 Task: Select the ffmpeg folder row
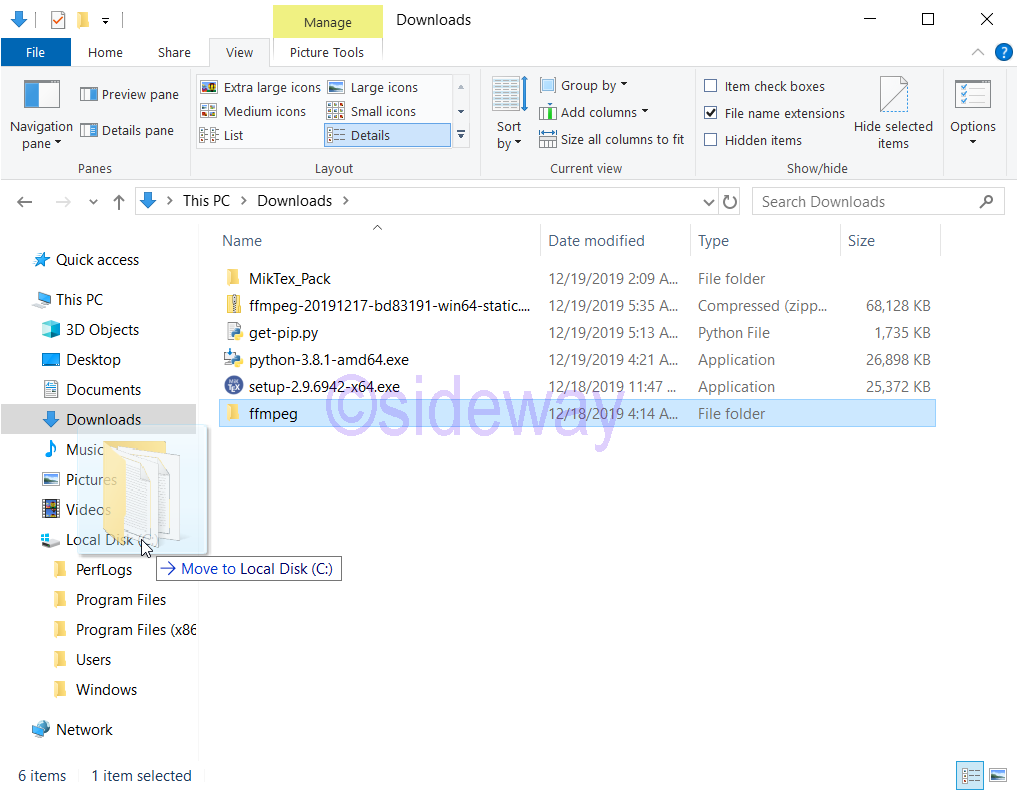coord(577,413)
